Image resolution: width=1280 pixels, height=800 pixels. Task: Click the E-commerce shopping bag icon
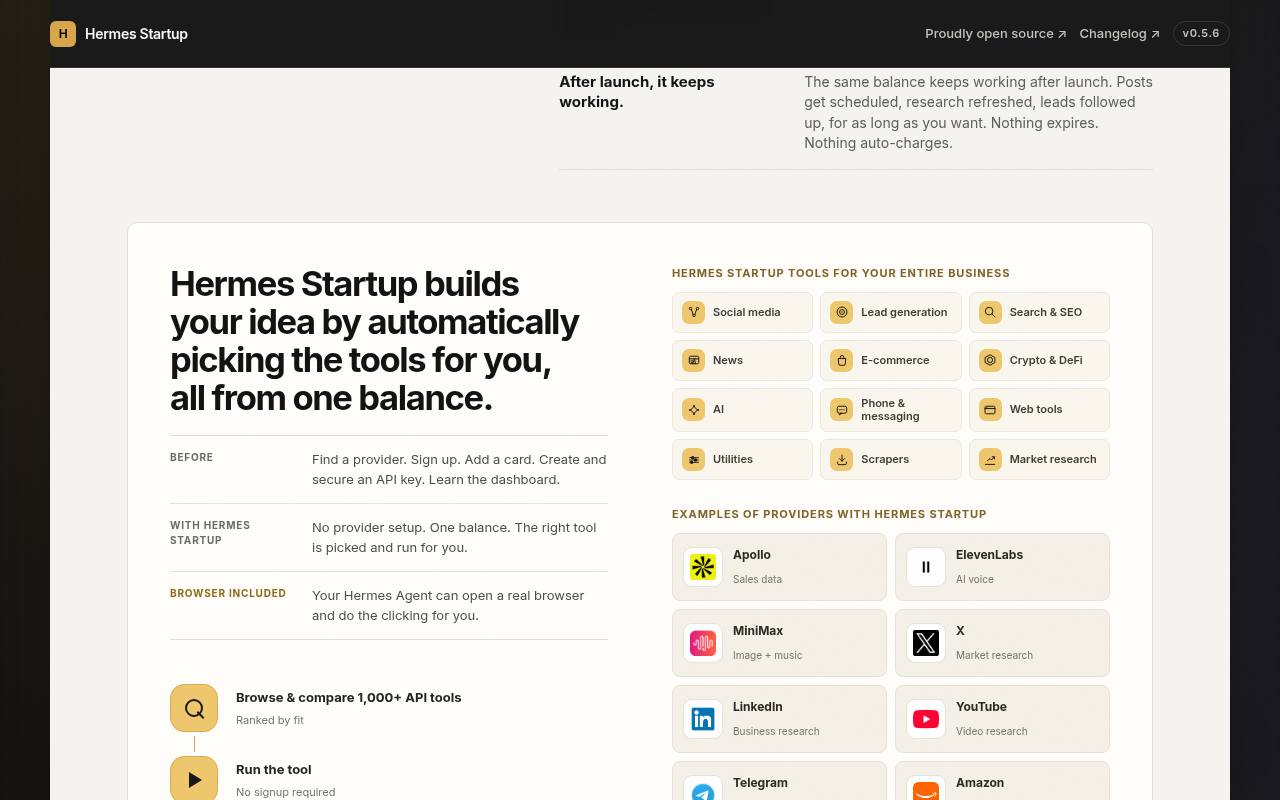click(842, 360)
